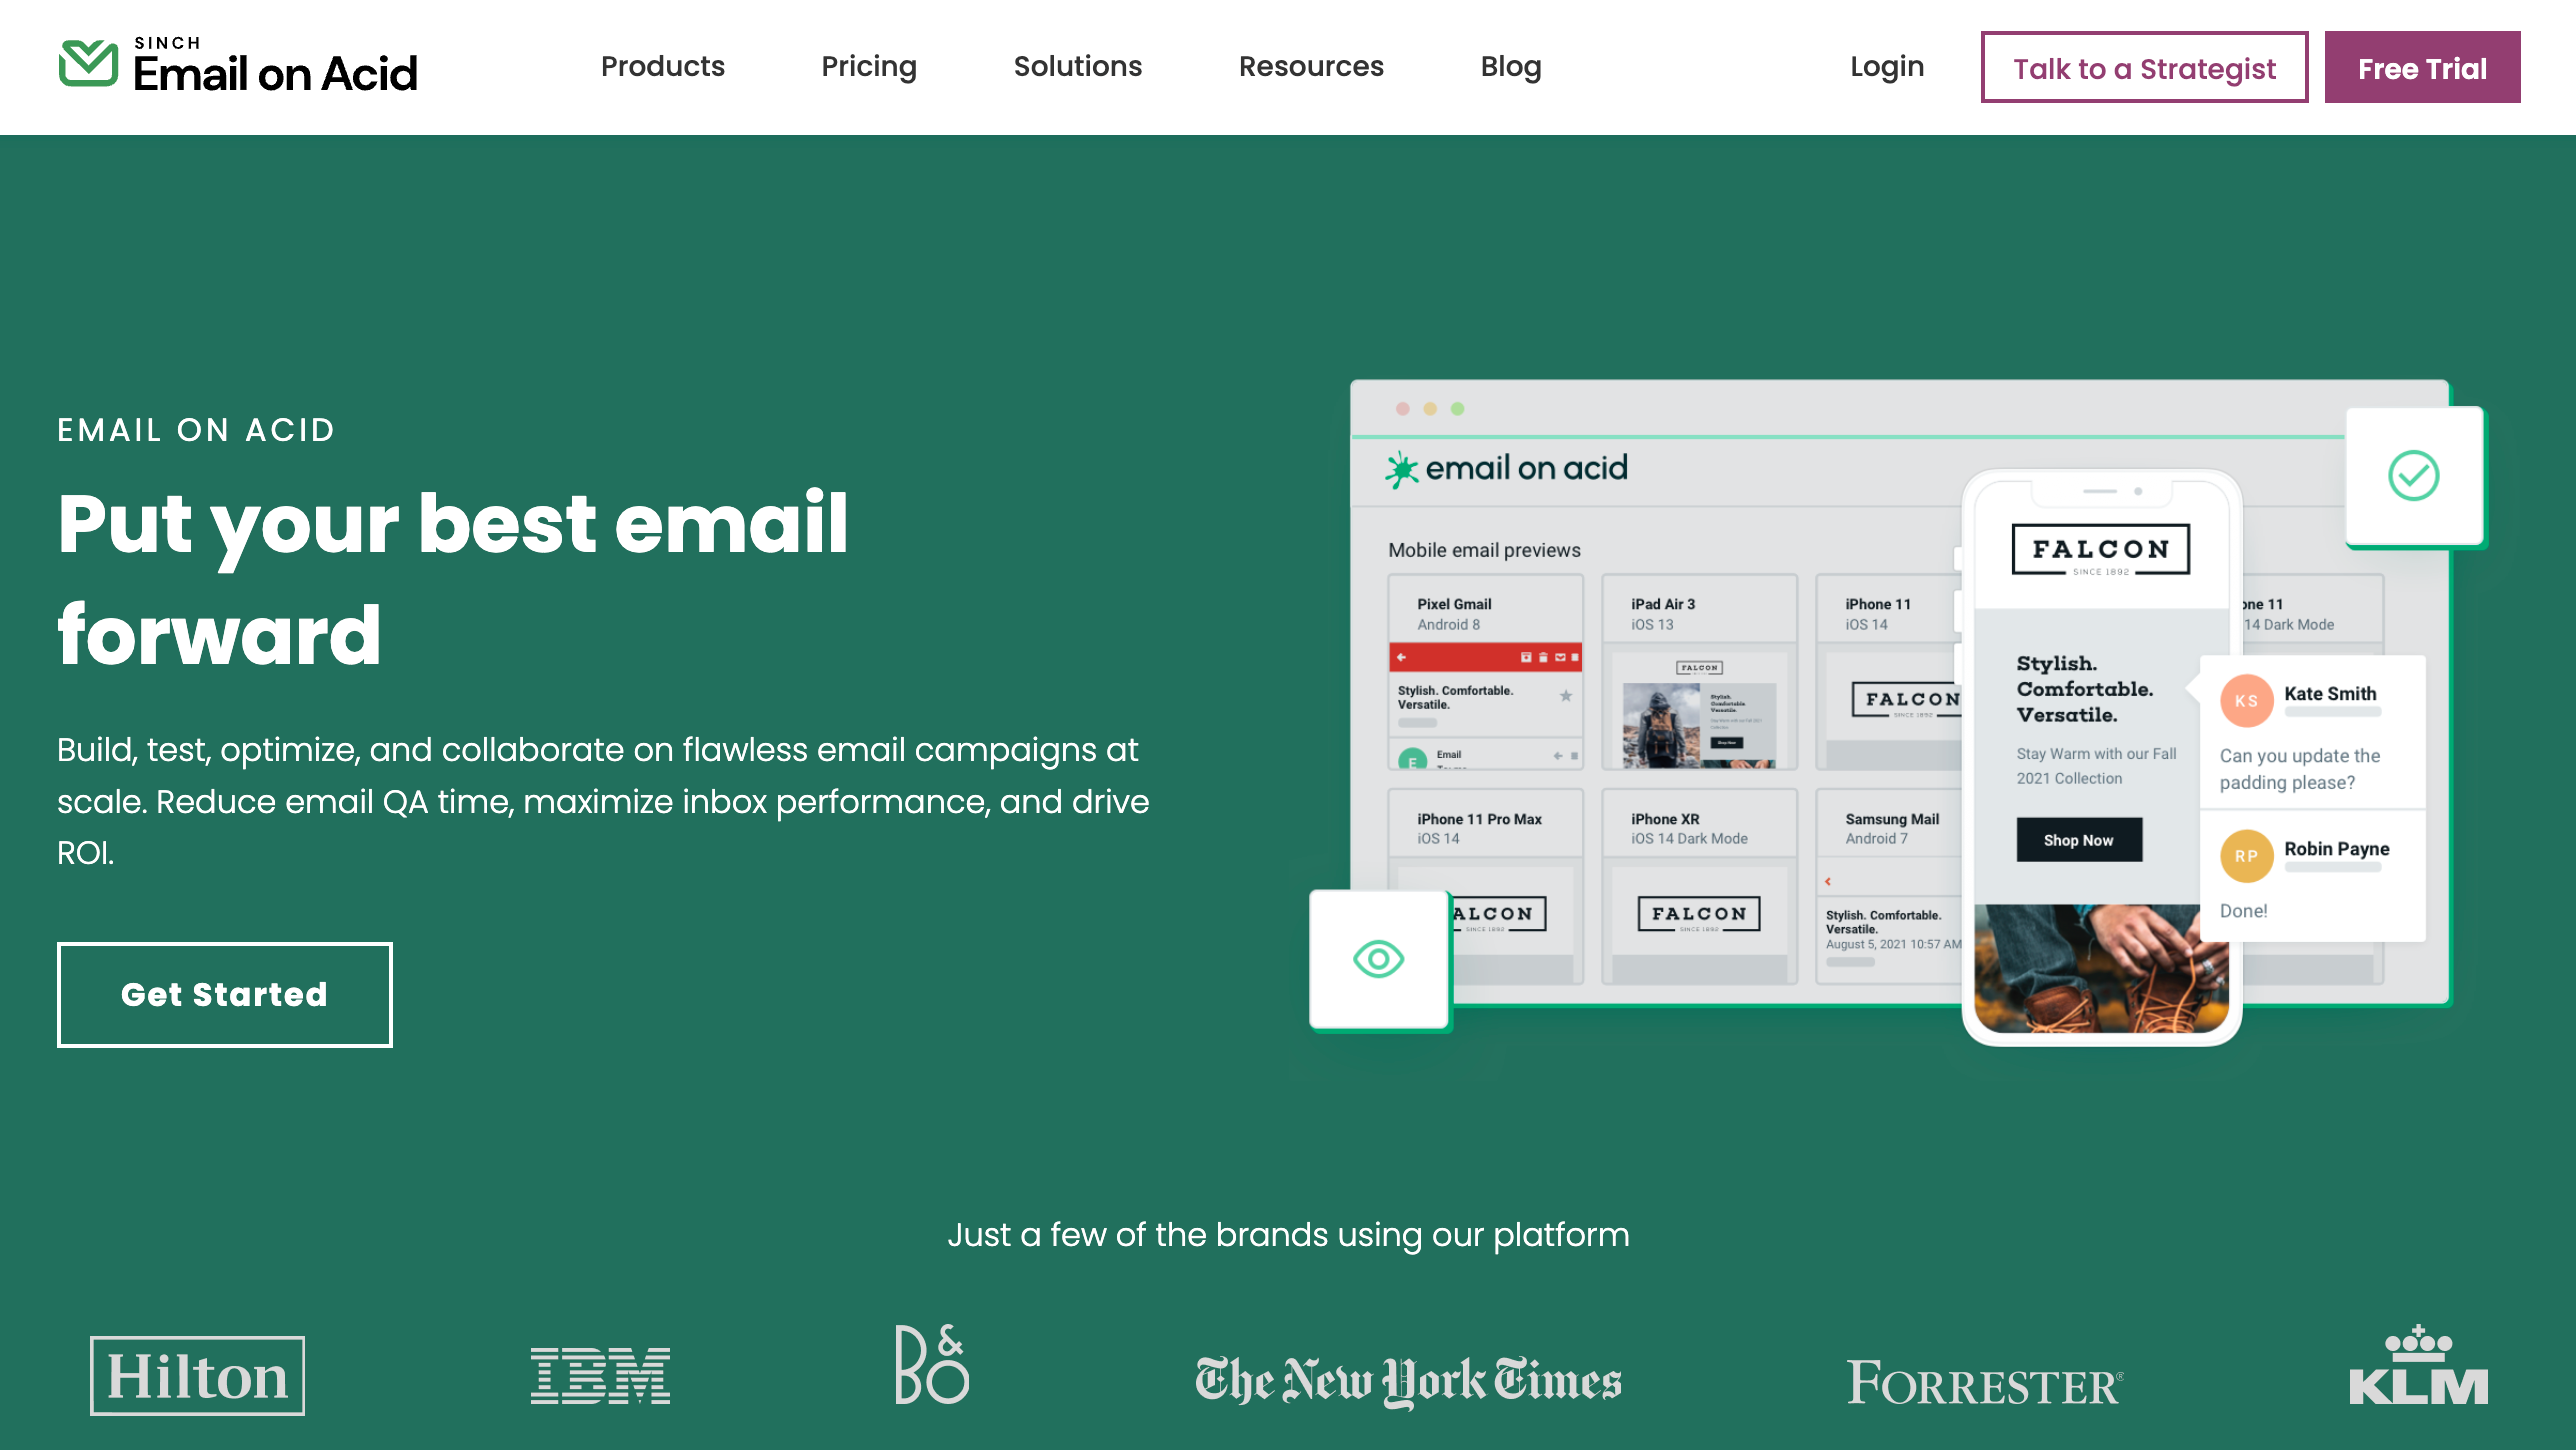Click the Get Started button

tap(223, 994)
